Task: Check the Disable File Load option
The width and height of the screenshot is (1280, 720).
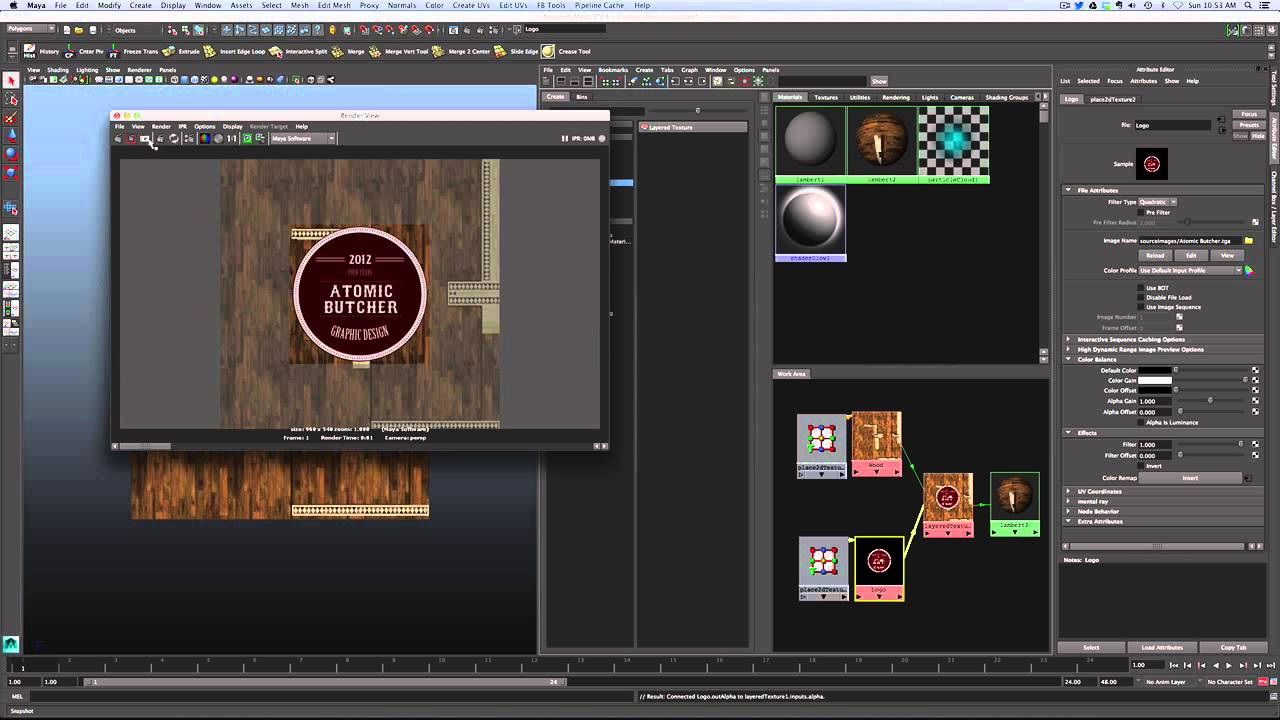Action: tap(1142, 297)
